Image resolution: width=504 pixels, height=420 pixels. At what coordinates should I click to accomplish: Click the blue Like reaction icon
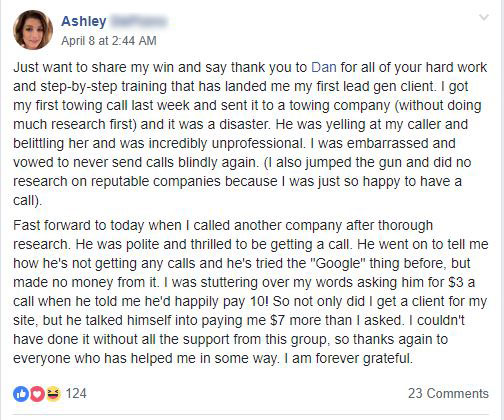coord(21,394)
